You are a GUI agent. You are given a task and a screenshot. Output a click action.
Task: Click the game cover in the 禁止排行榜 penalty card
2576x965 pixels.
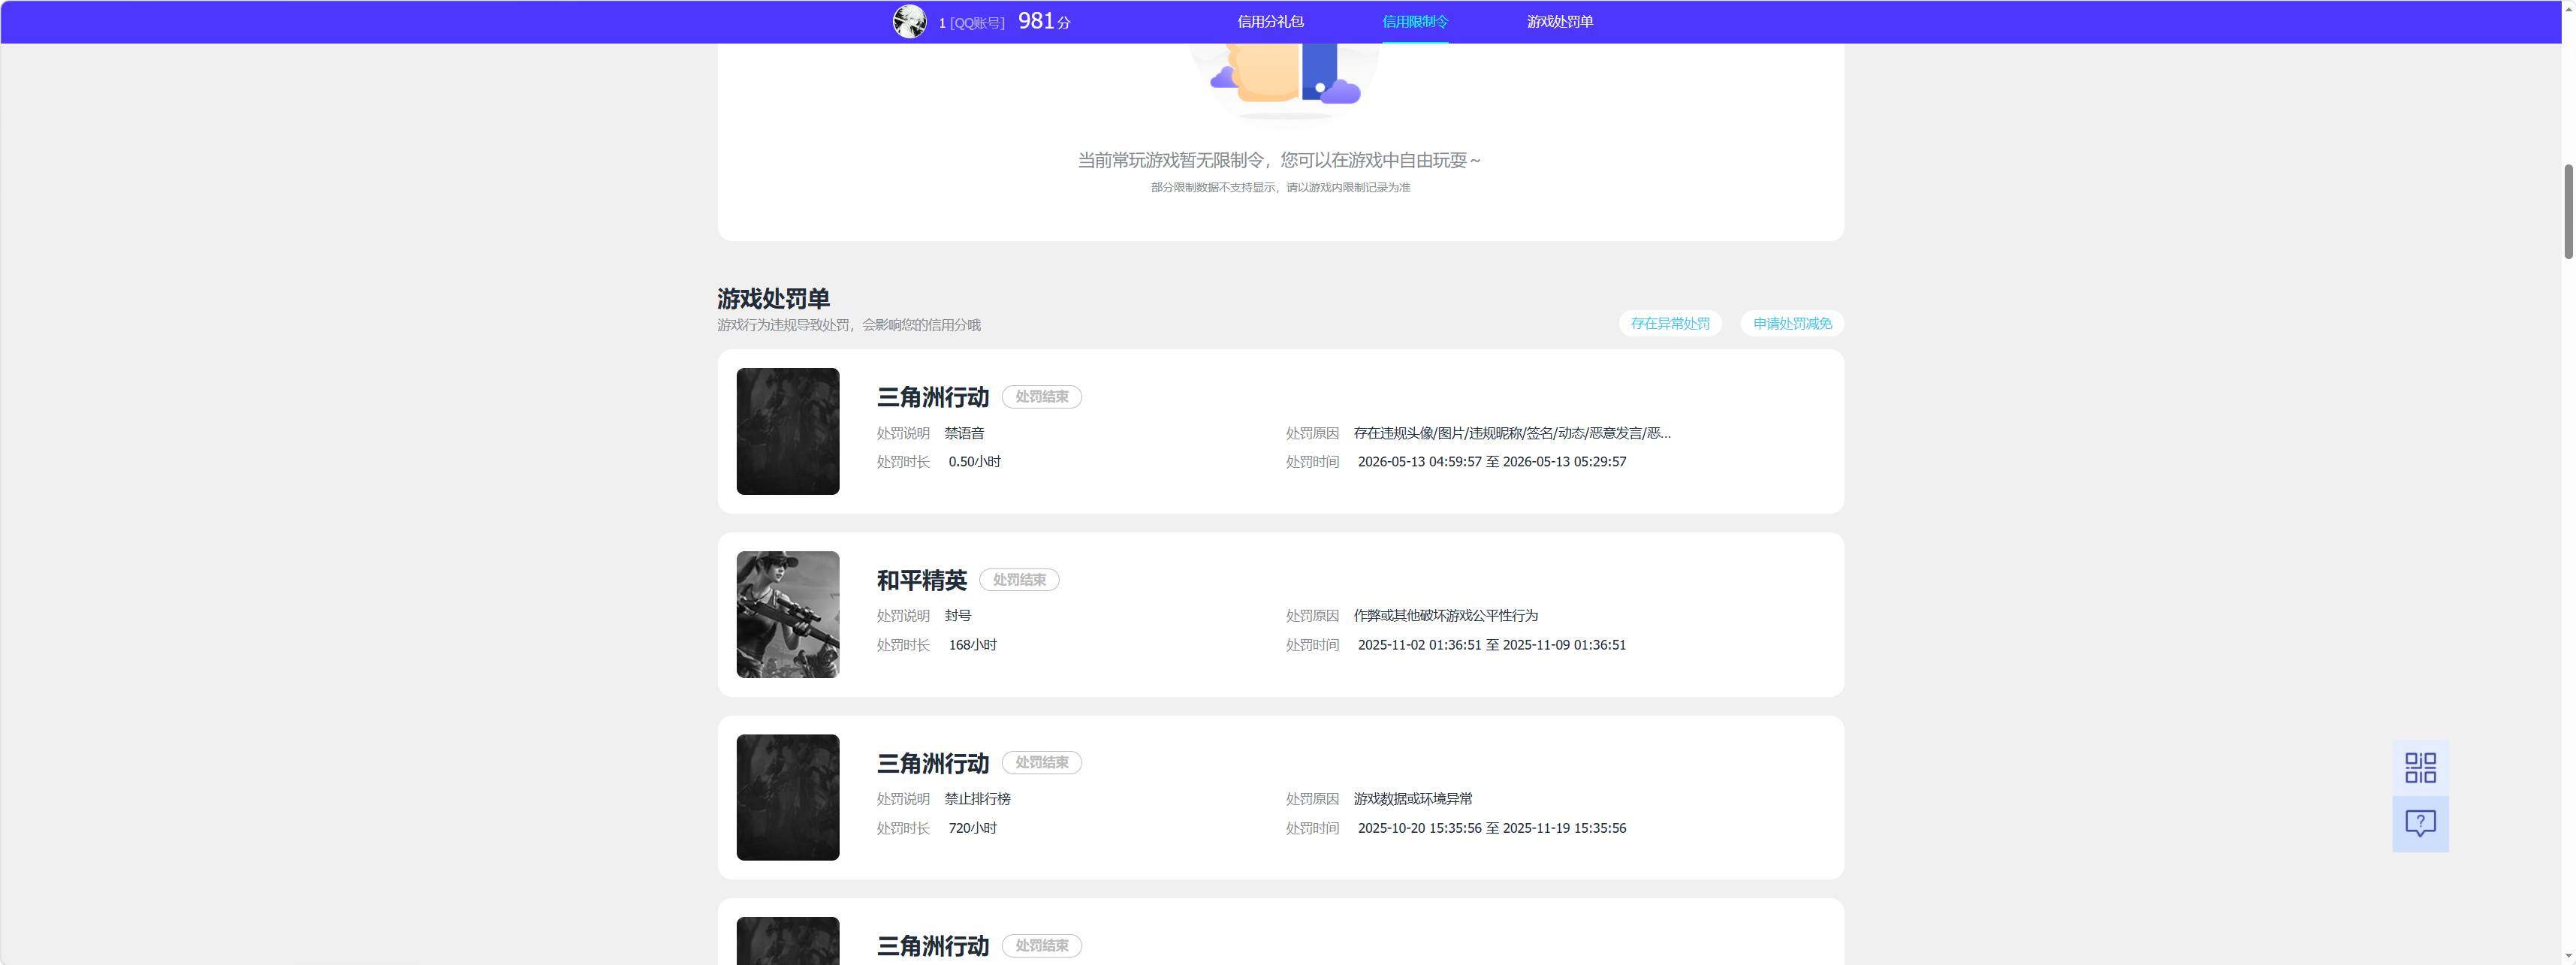tap(788, 797)
